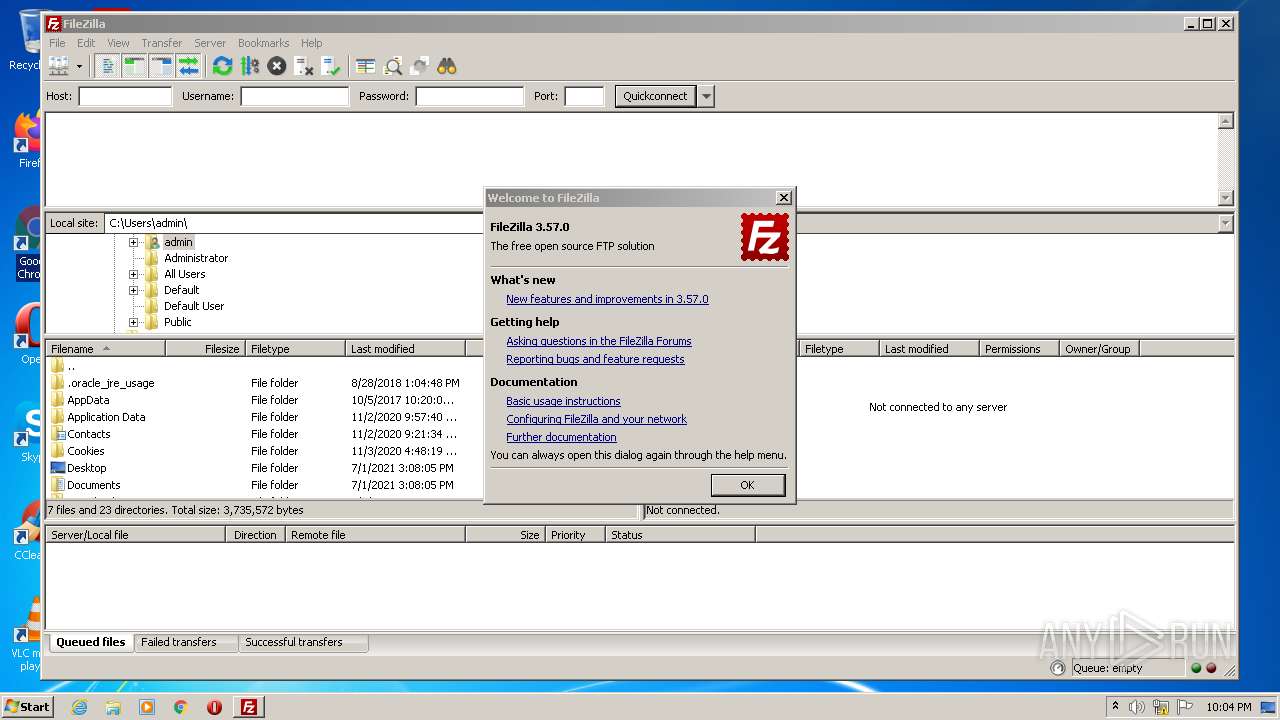This screenshot has width=1280, height=720.
Task: Open the Site Manager dropdown arrow
Action: coord(79,66)
